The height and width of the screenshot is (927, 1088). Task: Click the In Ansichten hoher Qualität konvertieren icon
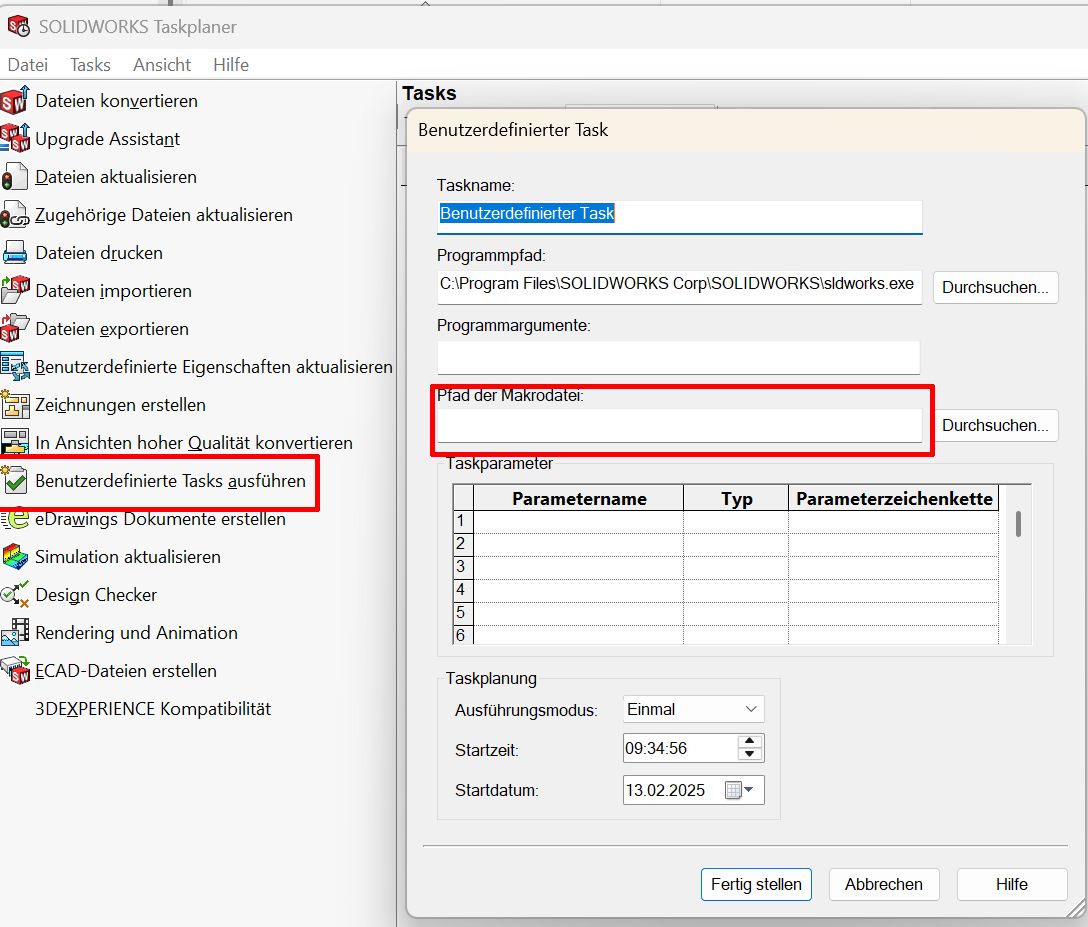pyautogui.click(x=15, y=442)
